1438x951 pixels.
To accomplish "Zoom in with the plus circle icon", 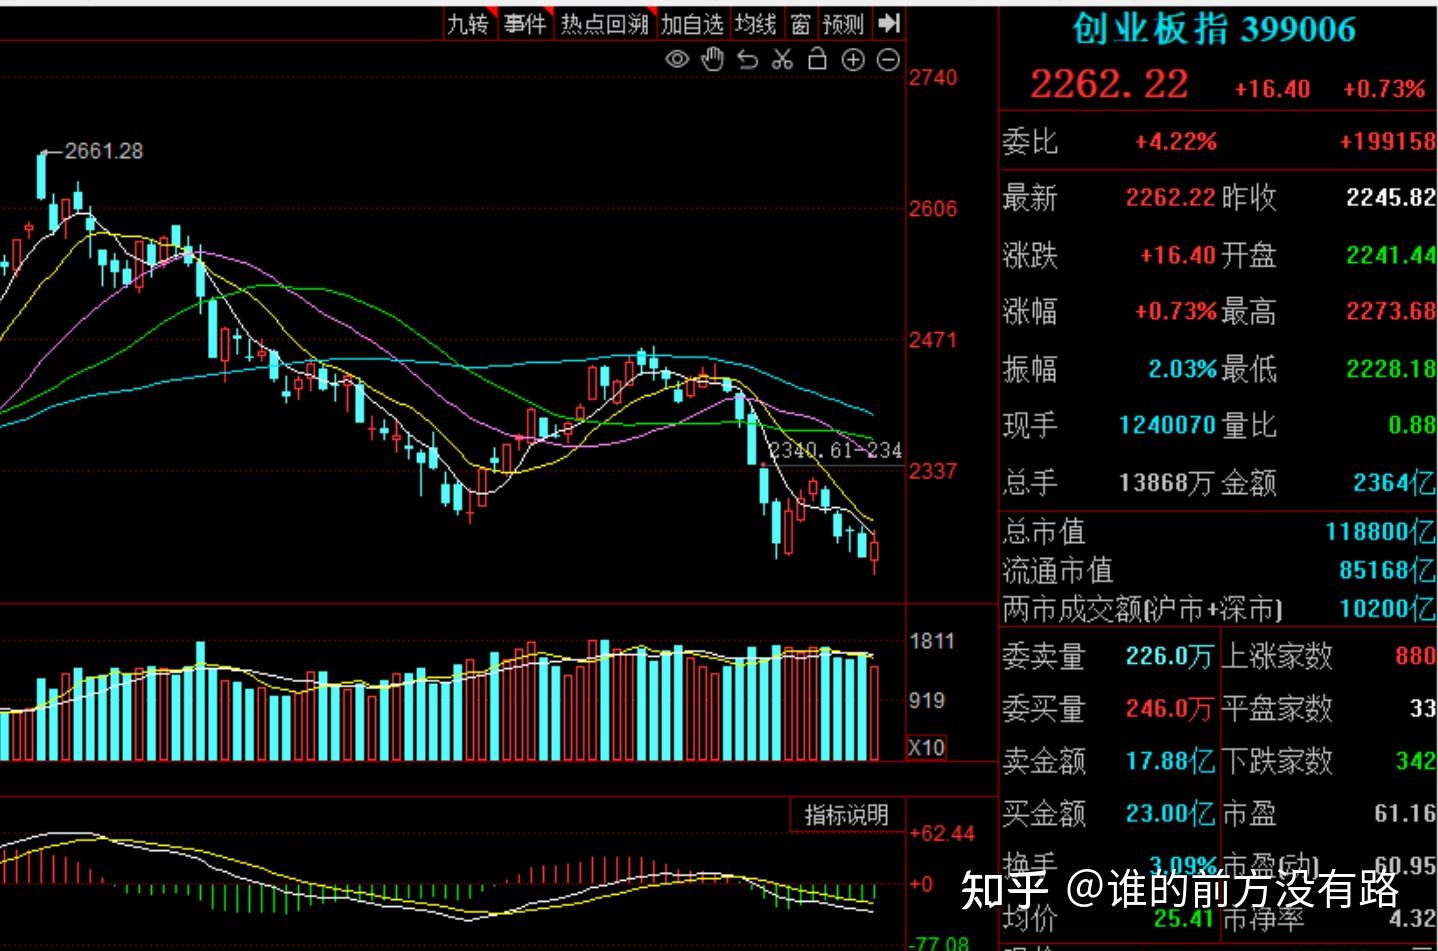I will coord(852,60).
